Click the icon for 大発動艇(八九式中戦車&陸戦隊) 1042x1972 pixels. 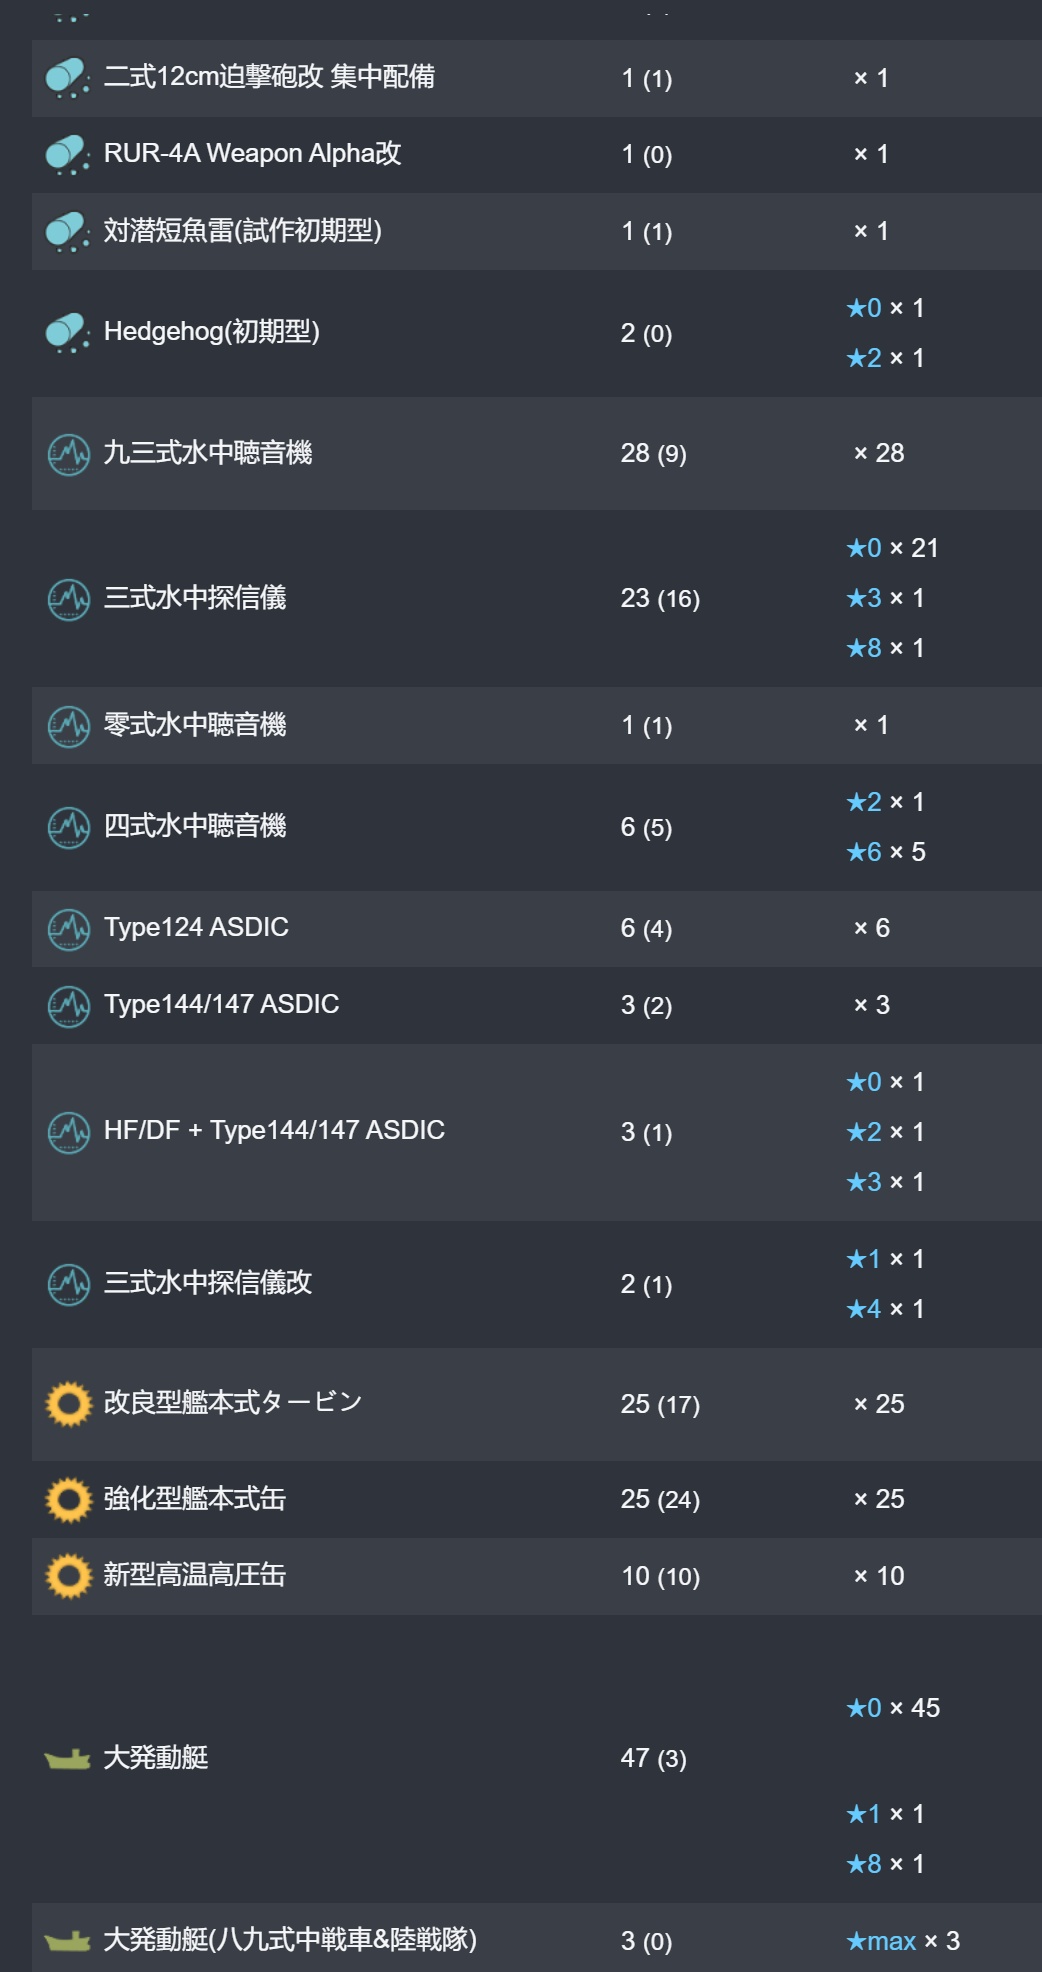[x=67, y=1941]
